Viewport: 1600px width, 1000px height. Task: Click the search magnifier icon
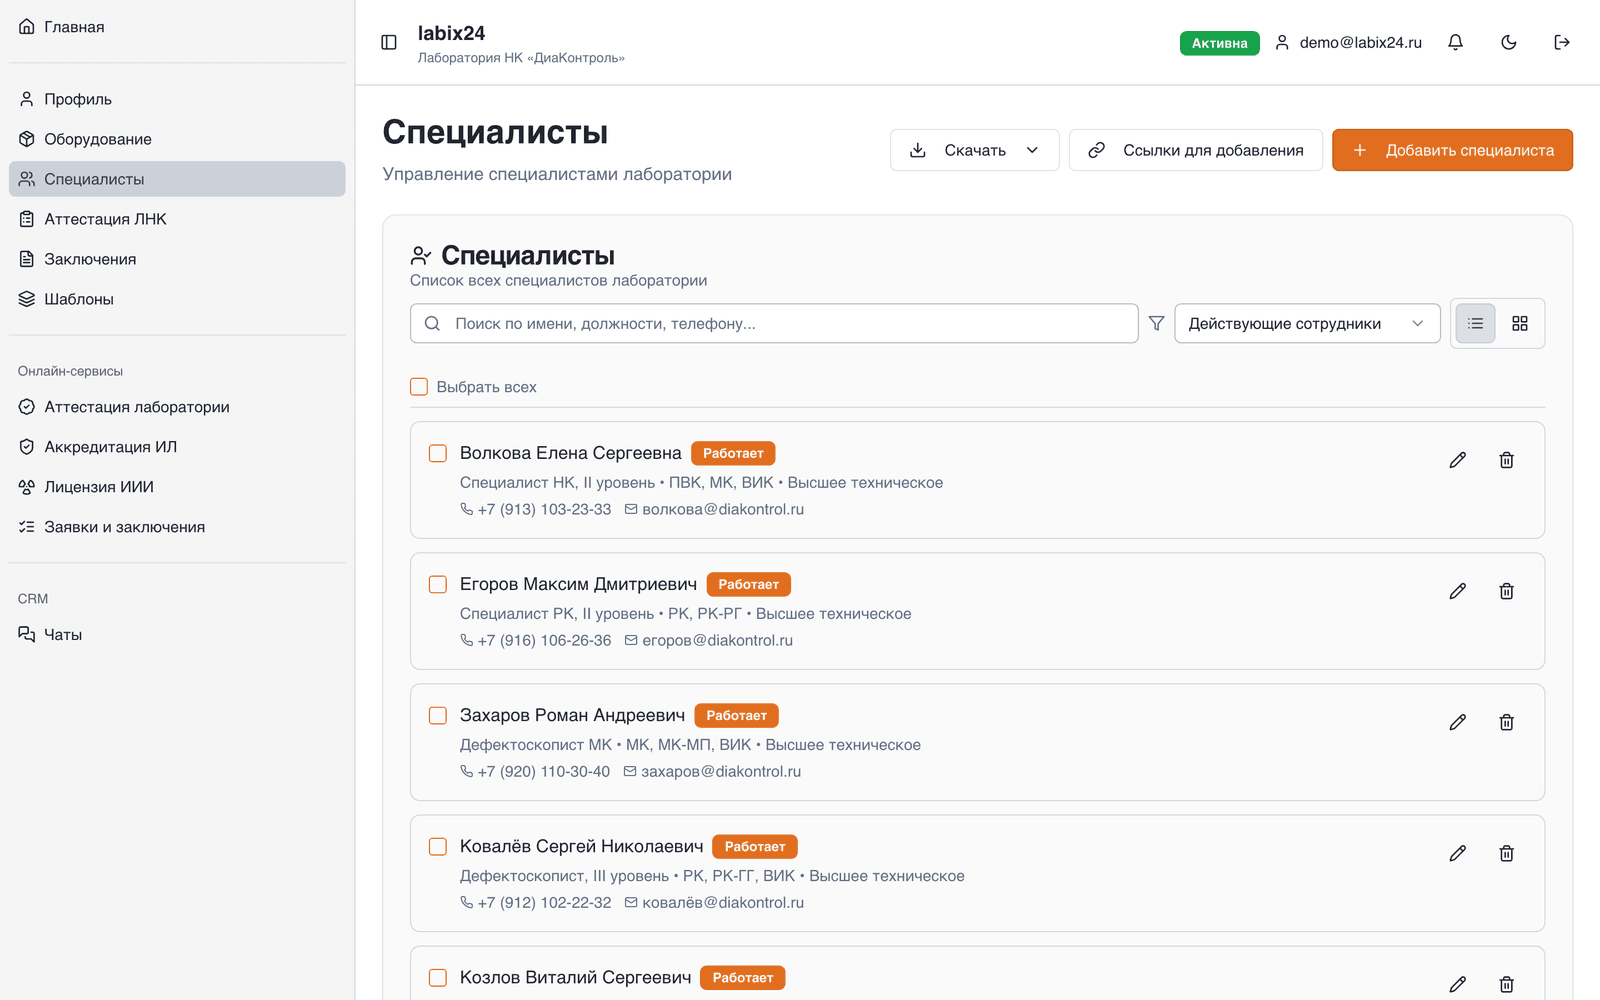click(432, 323)
